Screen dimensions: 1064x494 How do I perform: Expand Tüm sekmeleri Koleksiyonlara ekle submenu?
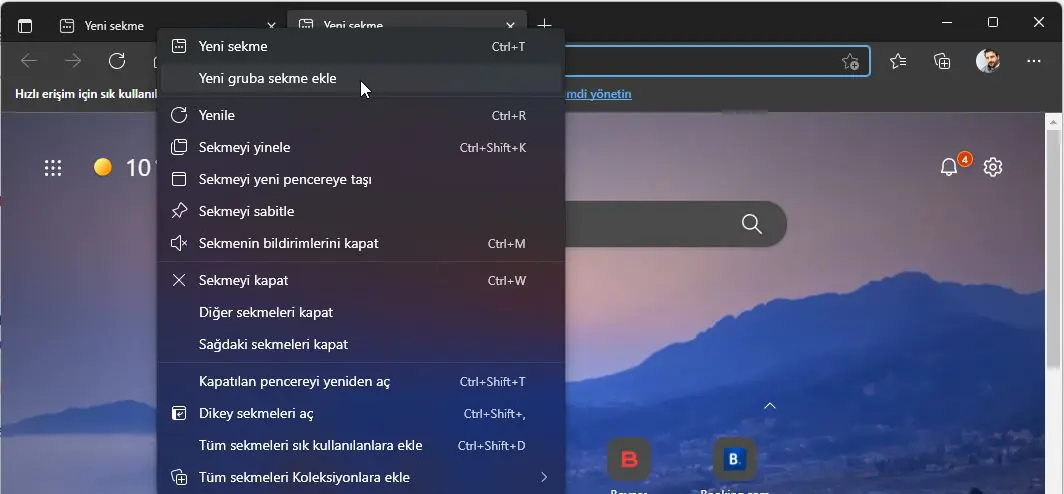[361, 477]
